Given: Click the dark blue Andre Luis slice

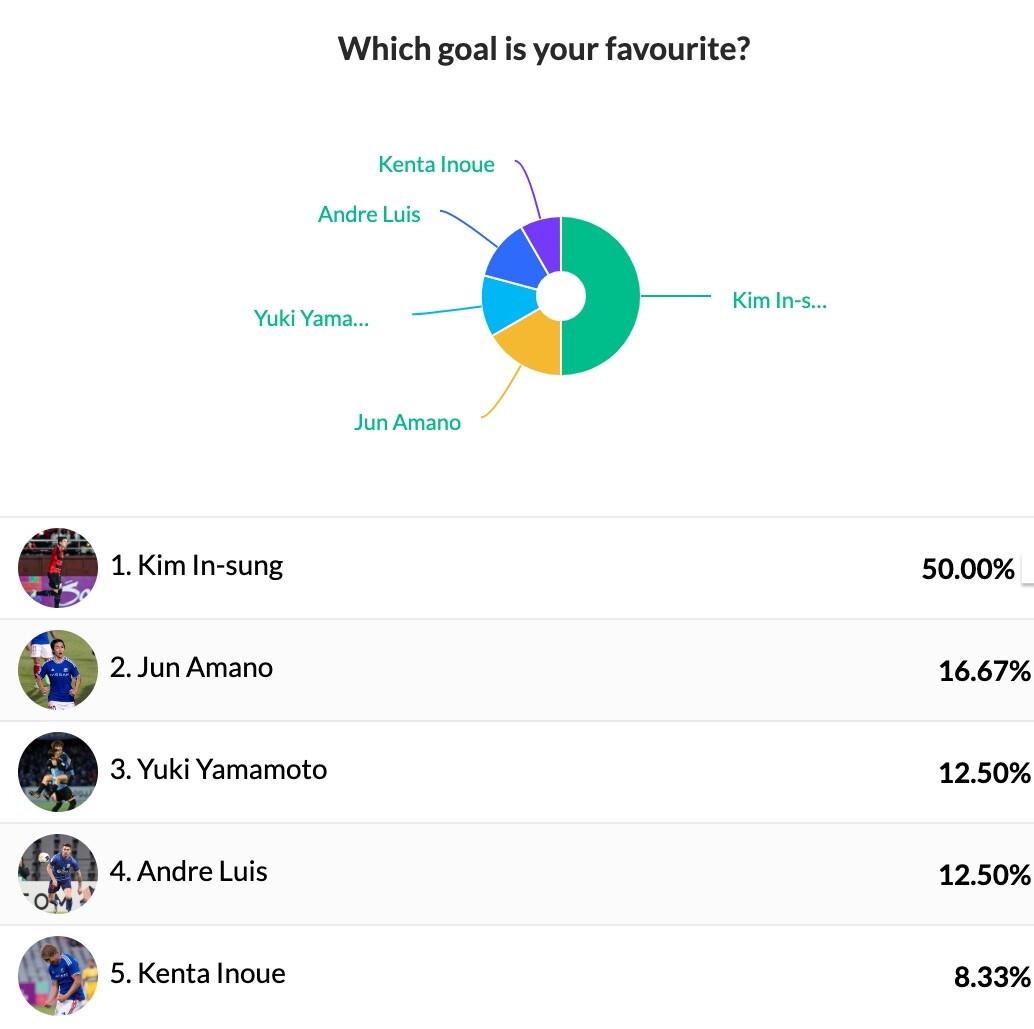Looking at the screenshot, I should point(516,257).
